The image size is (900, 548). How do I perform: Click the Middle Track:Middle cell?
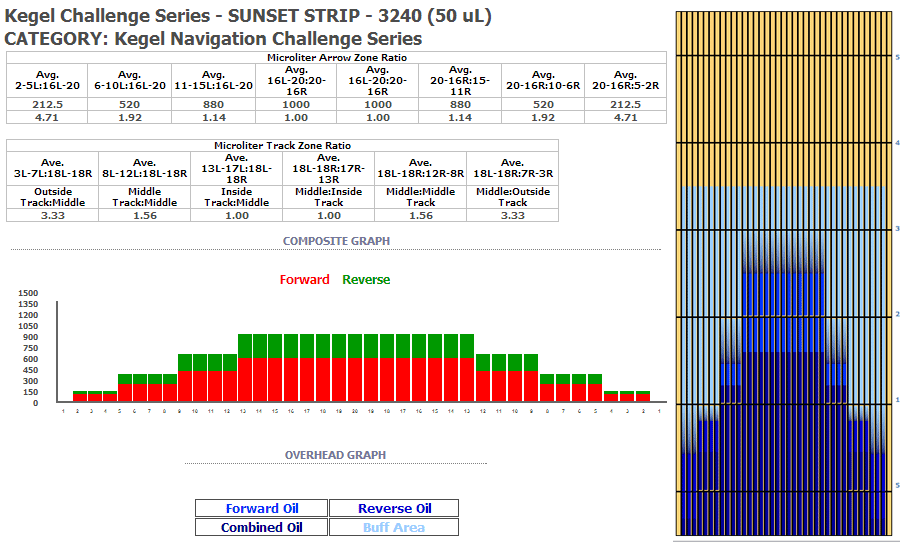pos(145,197)
